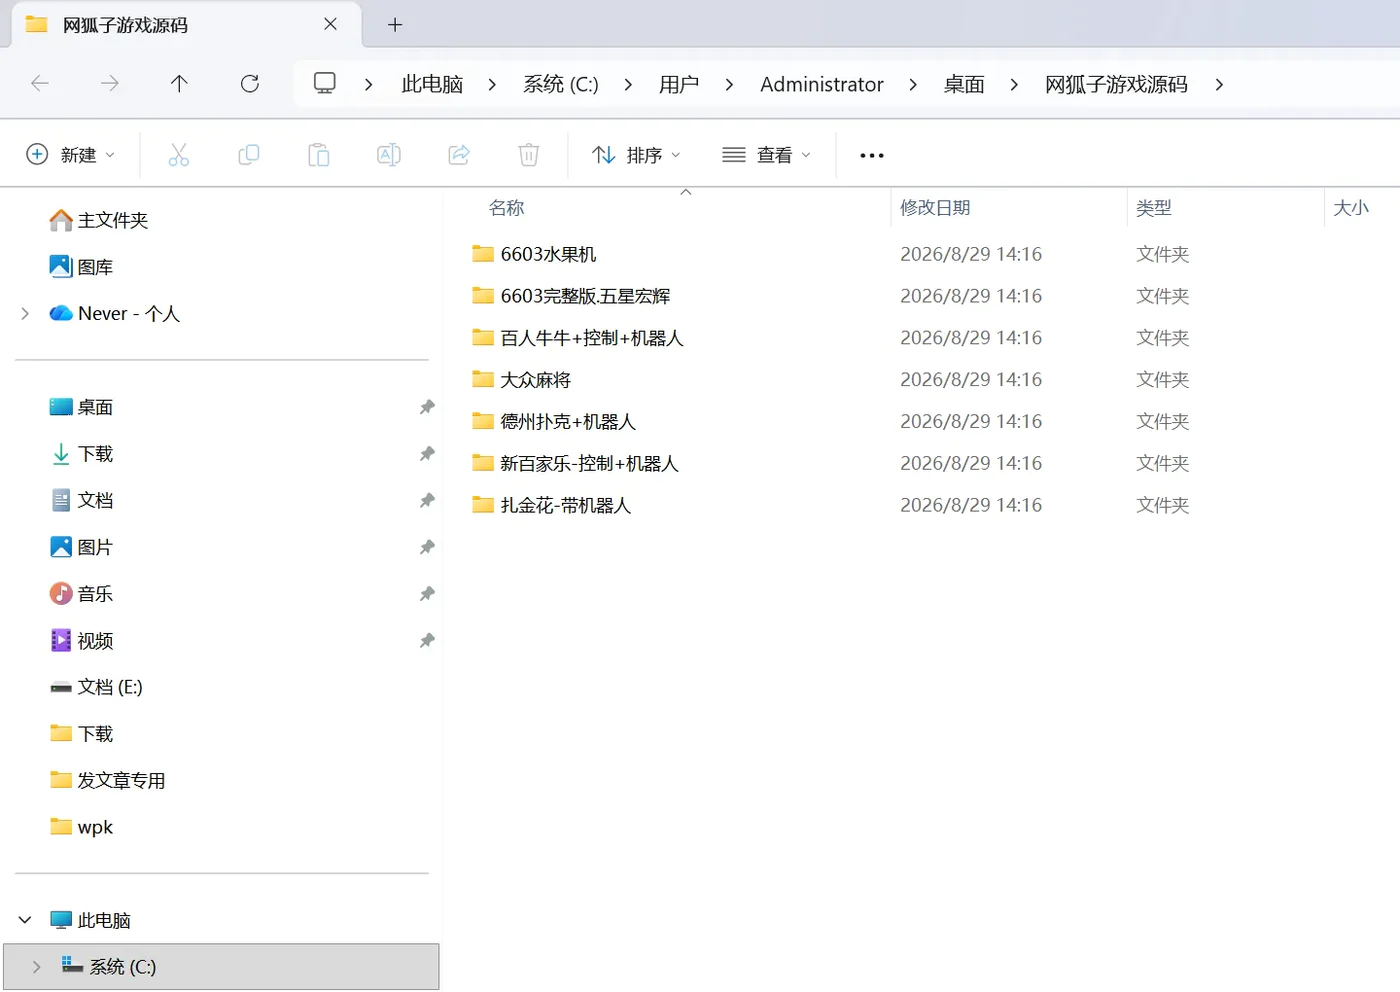This screenshot has height=992, width=1400.
Task: Open 音乐 in the sidebar
Action: pyautogui.click(x=81, y=594)
